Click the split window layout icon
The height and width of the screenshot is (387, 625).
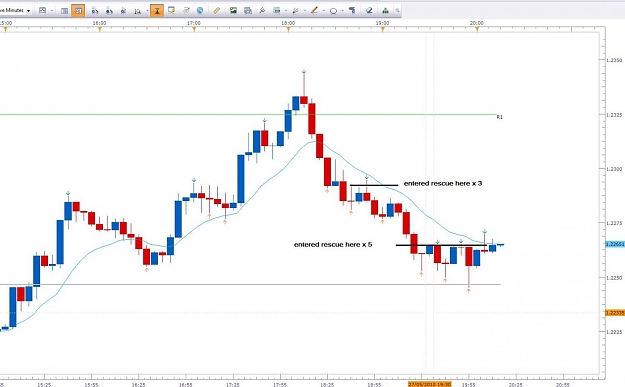click(64, 11)
